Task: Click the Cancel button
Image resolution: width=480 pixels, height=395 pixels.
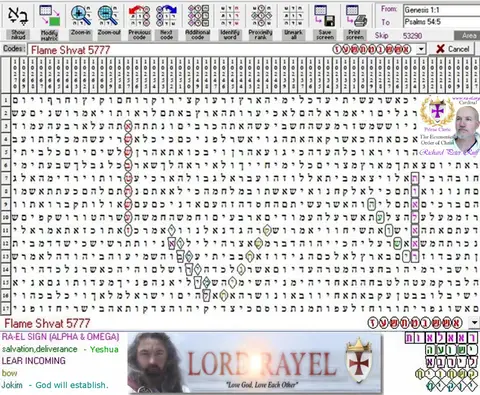Action: [x=453, y=49]
